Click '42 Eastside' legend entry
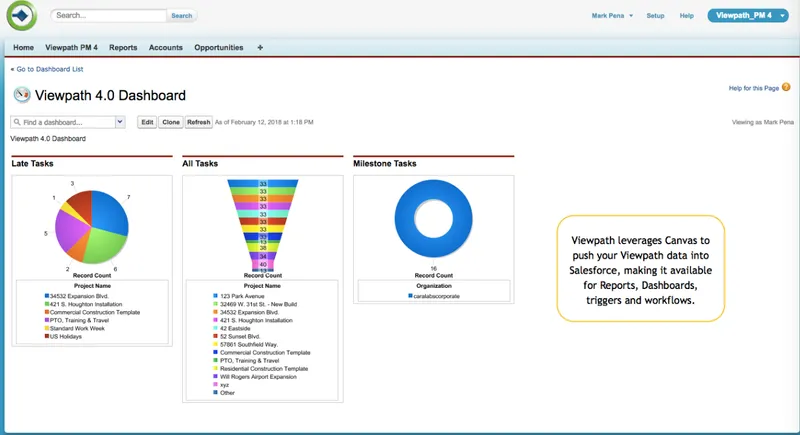 235,328
